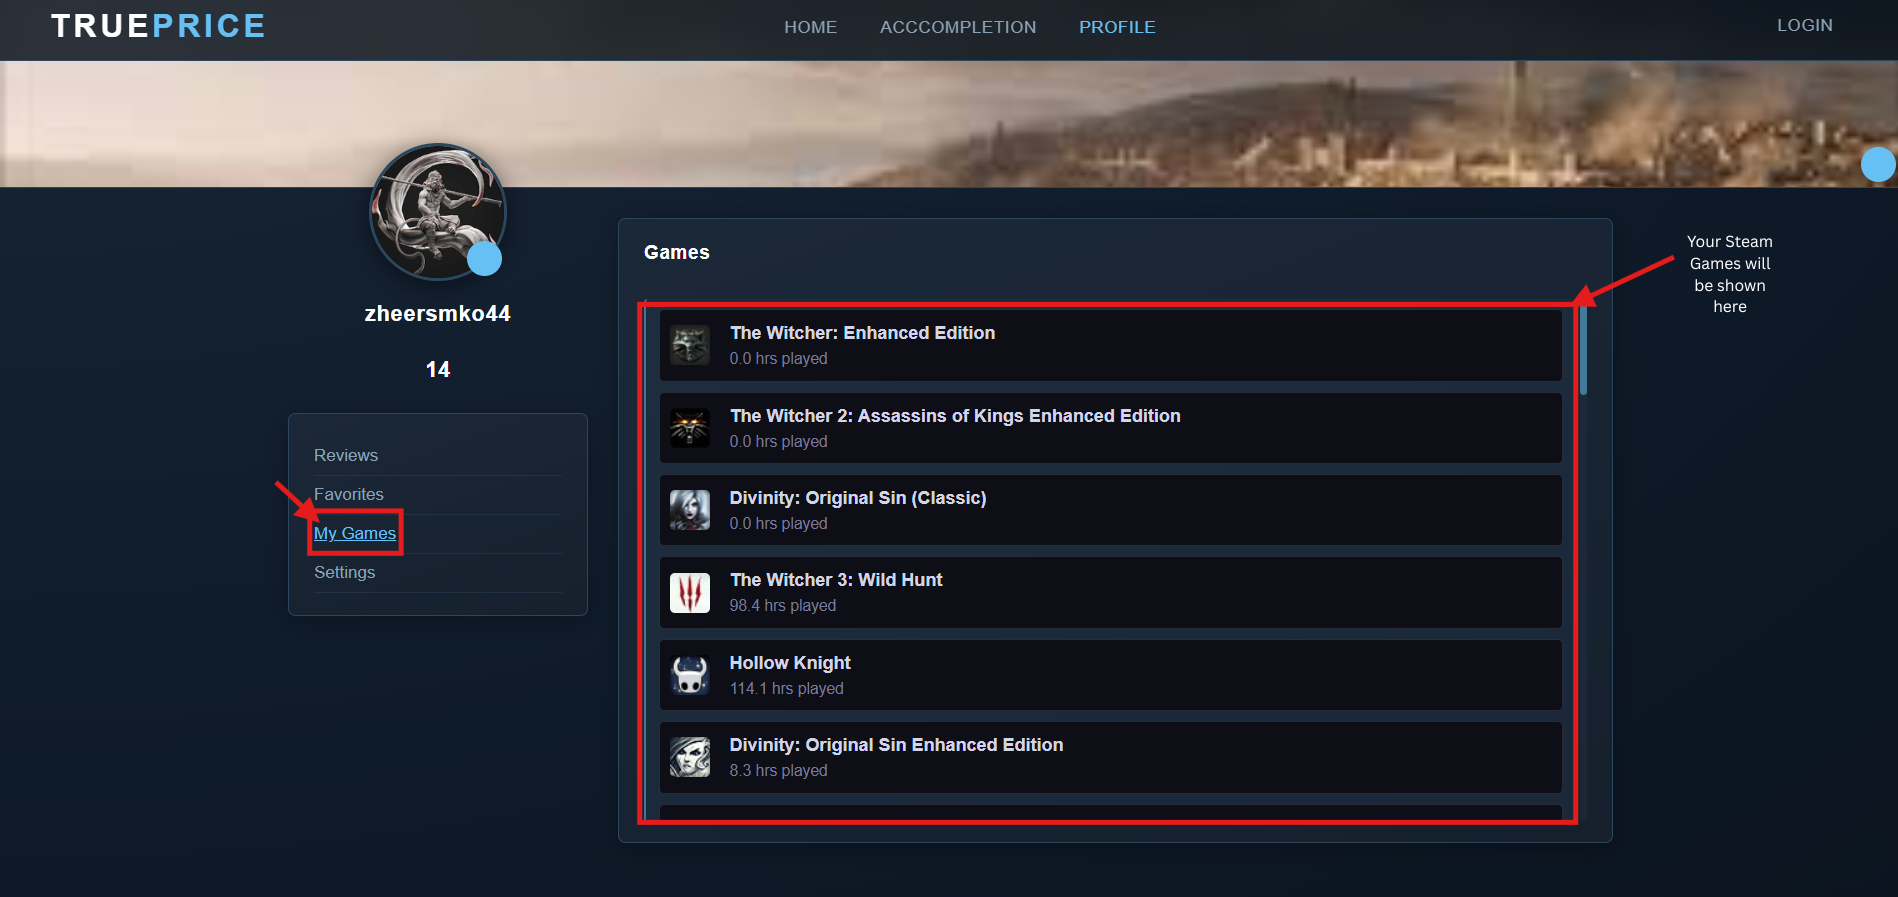The height and width of the screenshot is (897, 1898).
Task: Select The Witcher: Enhanced Edition title
Action: tap(862, 333)
